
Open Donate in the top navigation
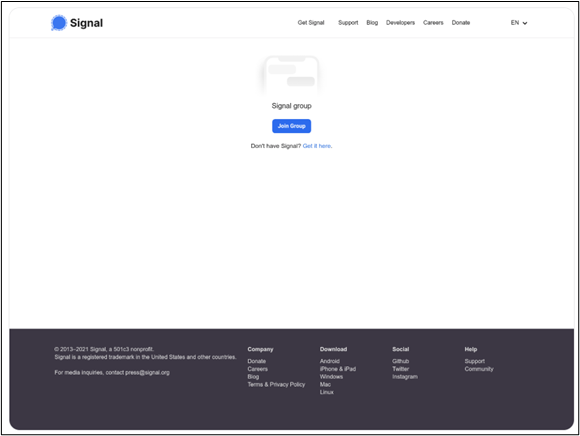[461, 23]
